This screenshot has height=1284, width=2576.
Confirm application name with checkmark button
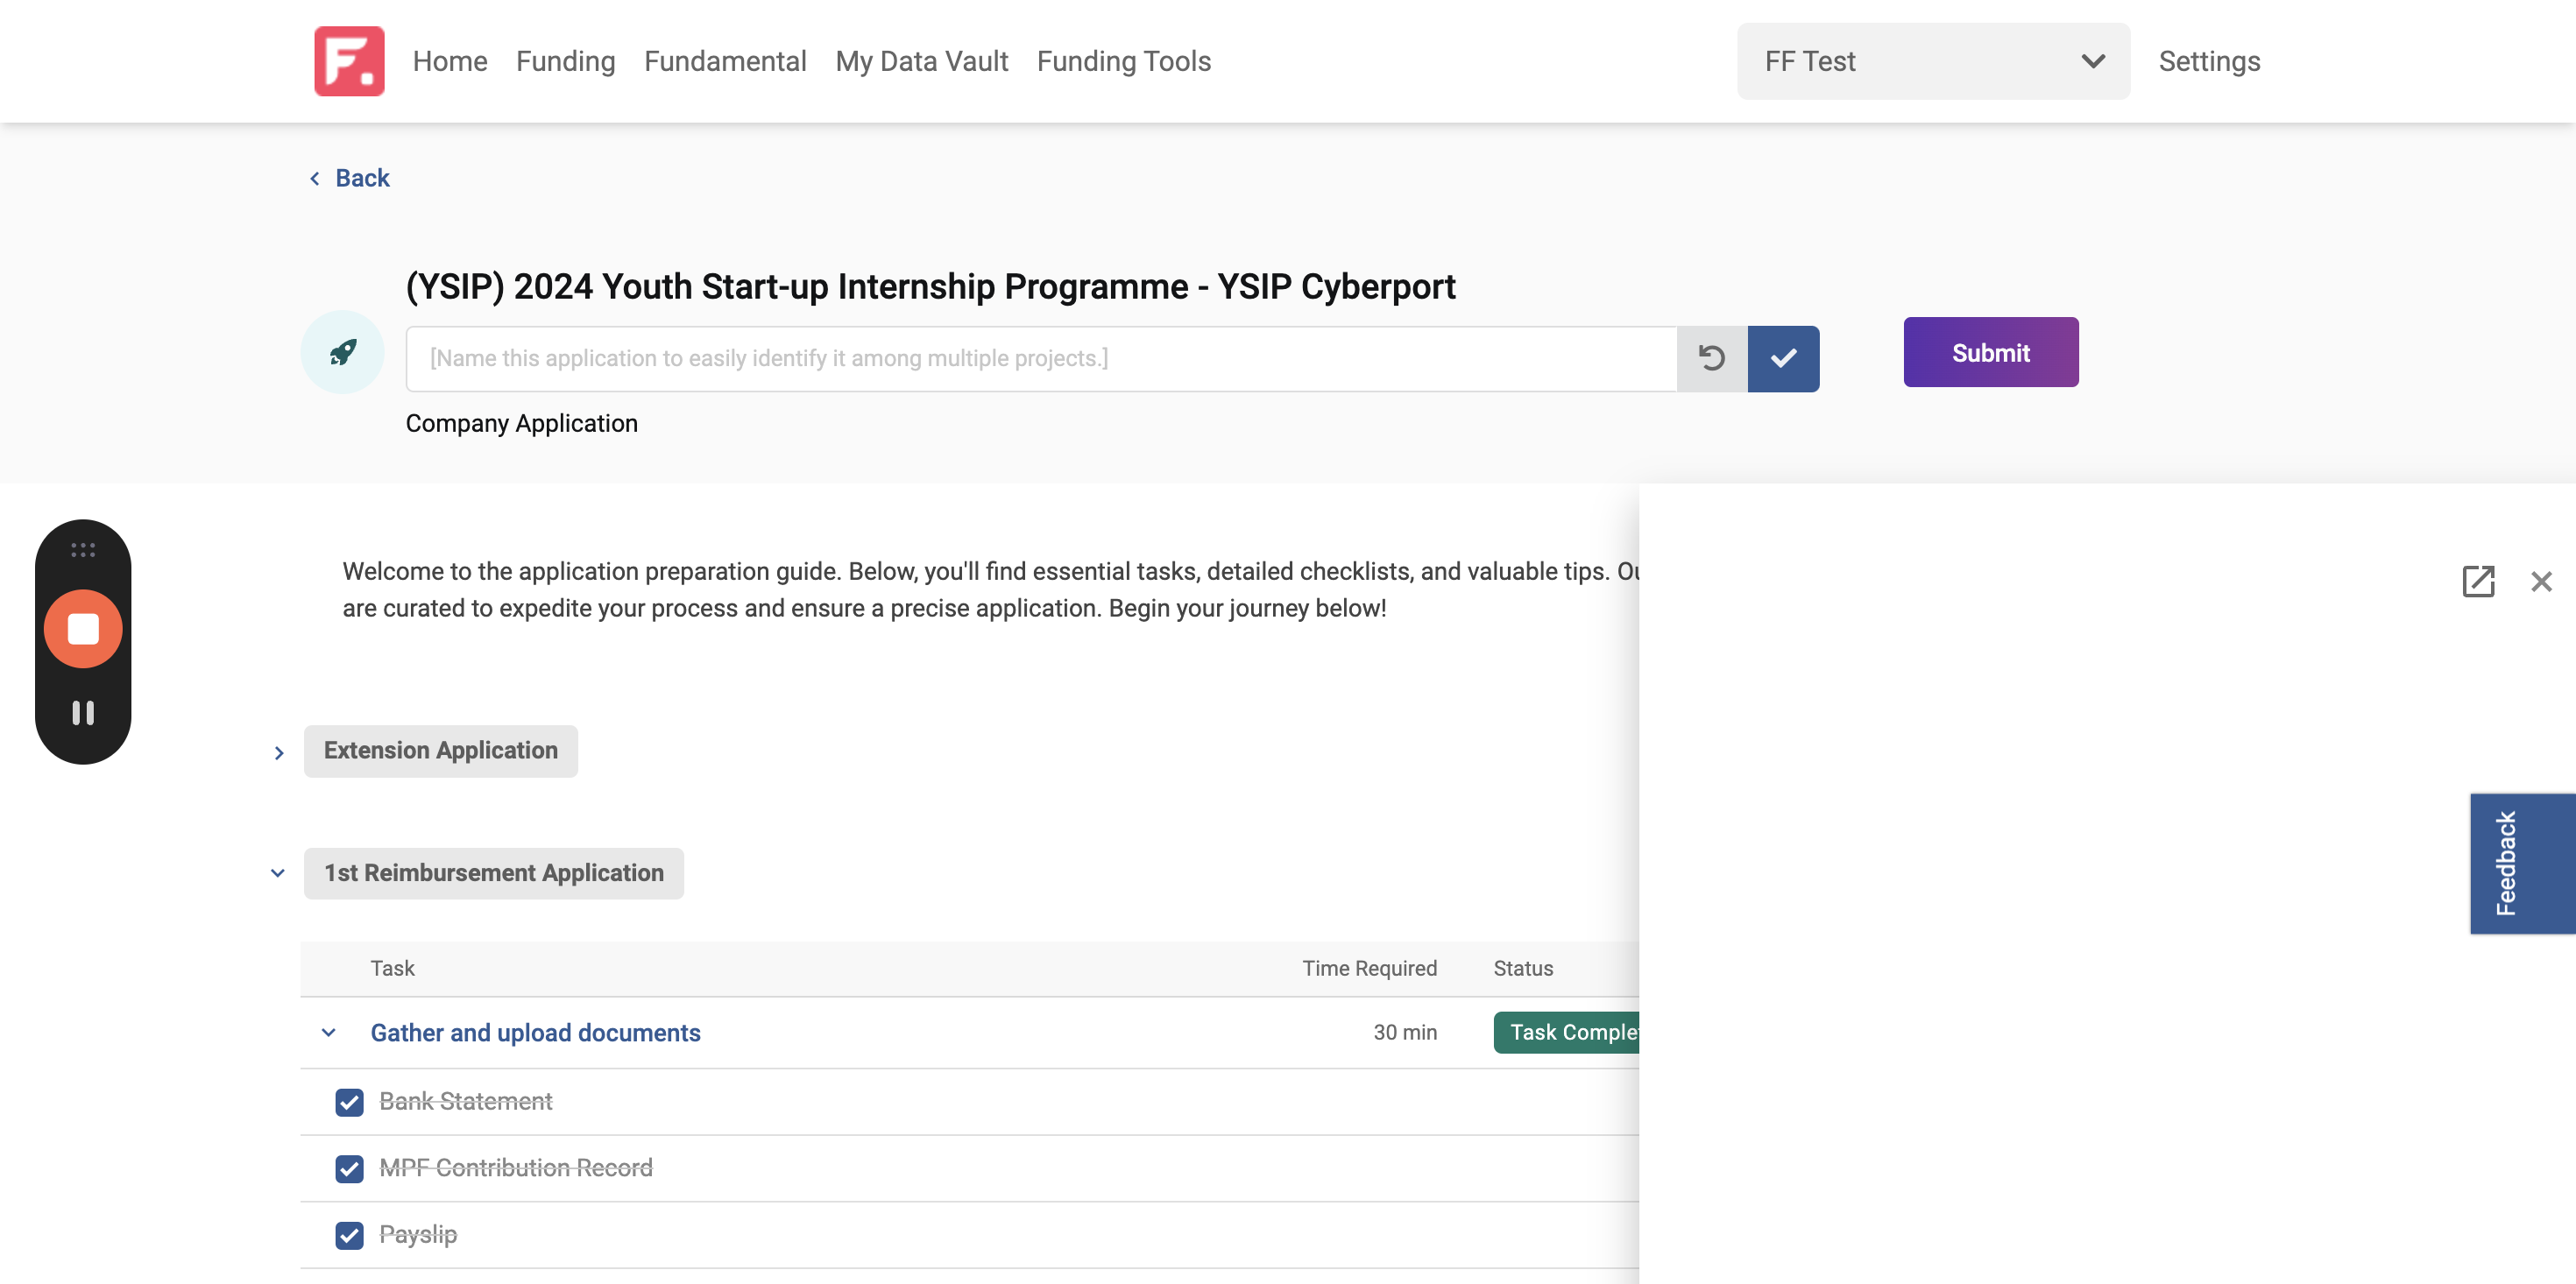[1783, 358]
